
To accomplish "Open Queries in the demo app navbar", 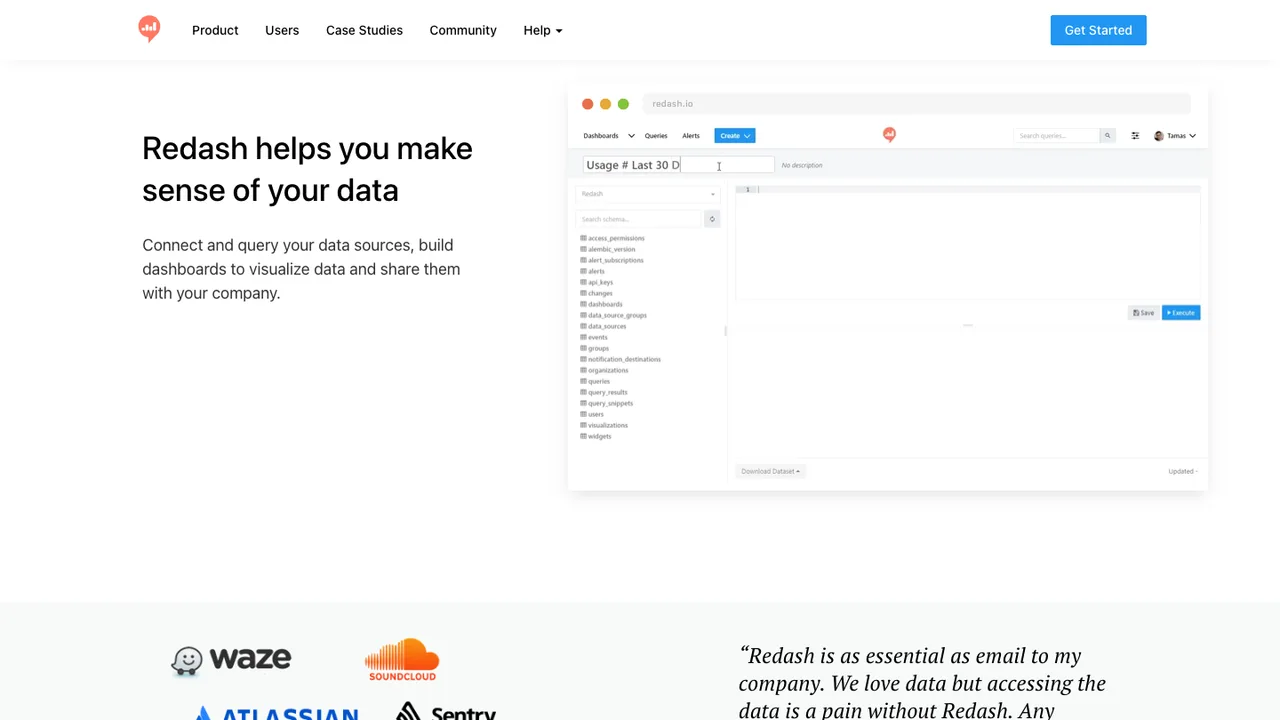I will pos(656,136).
